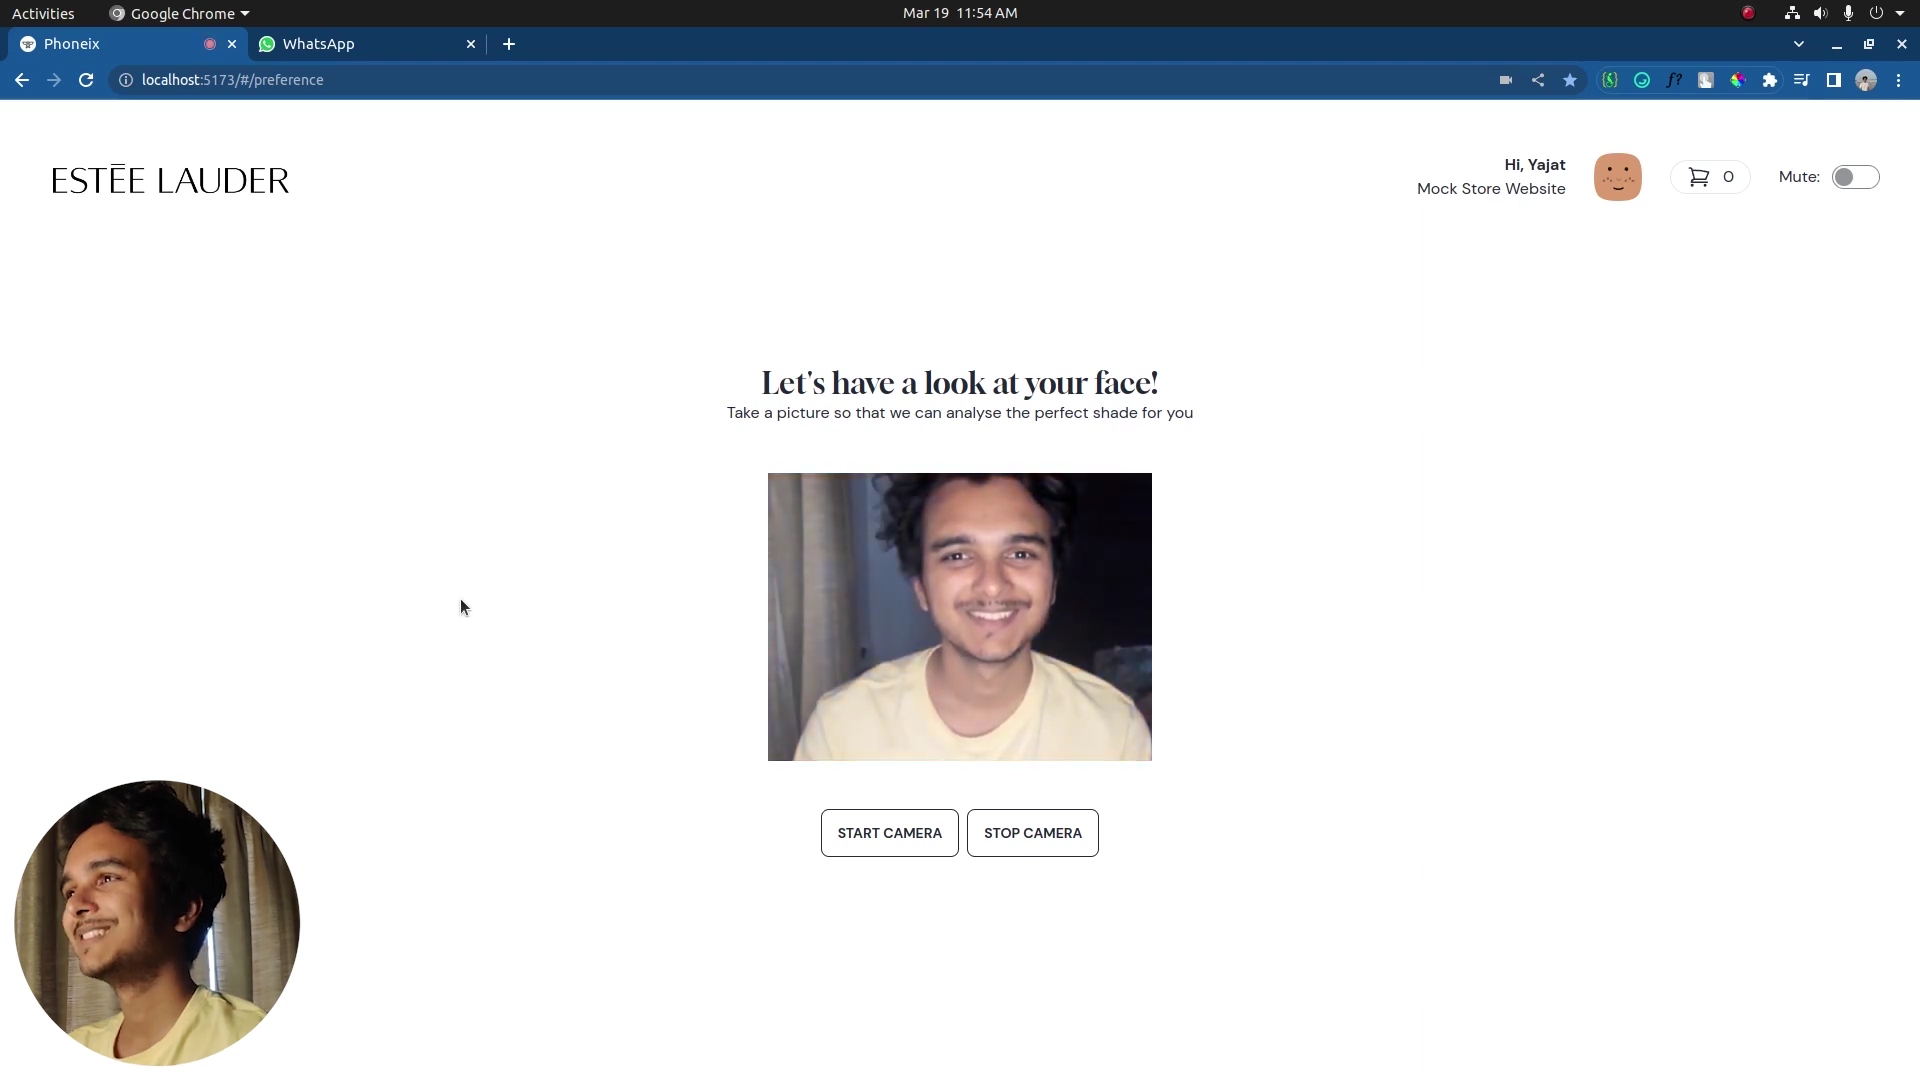Click the share page icon
The image size is (1920, 1080).
1538,80
